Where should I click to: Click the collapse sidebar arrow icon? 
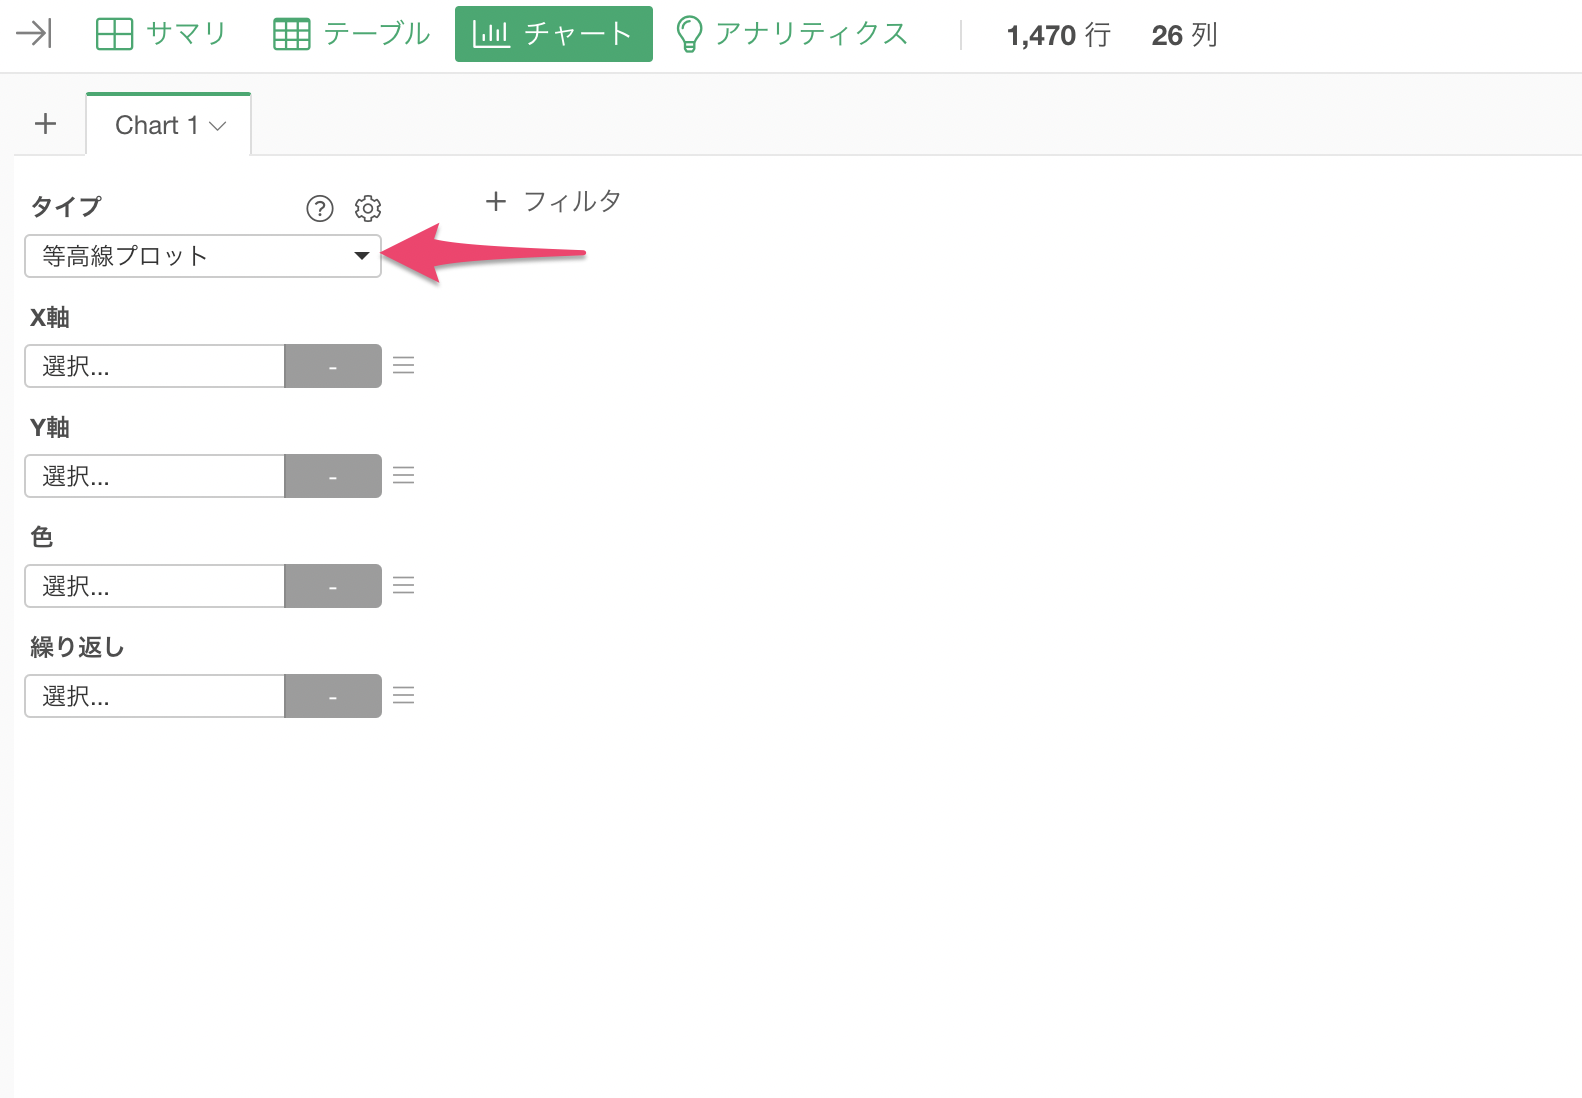tap(34, 34)
